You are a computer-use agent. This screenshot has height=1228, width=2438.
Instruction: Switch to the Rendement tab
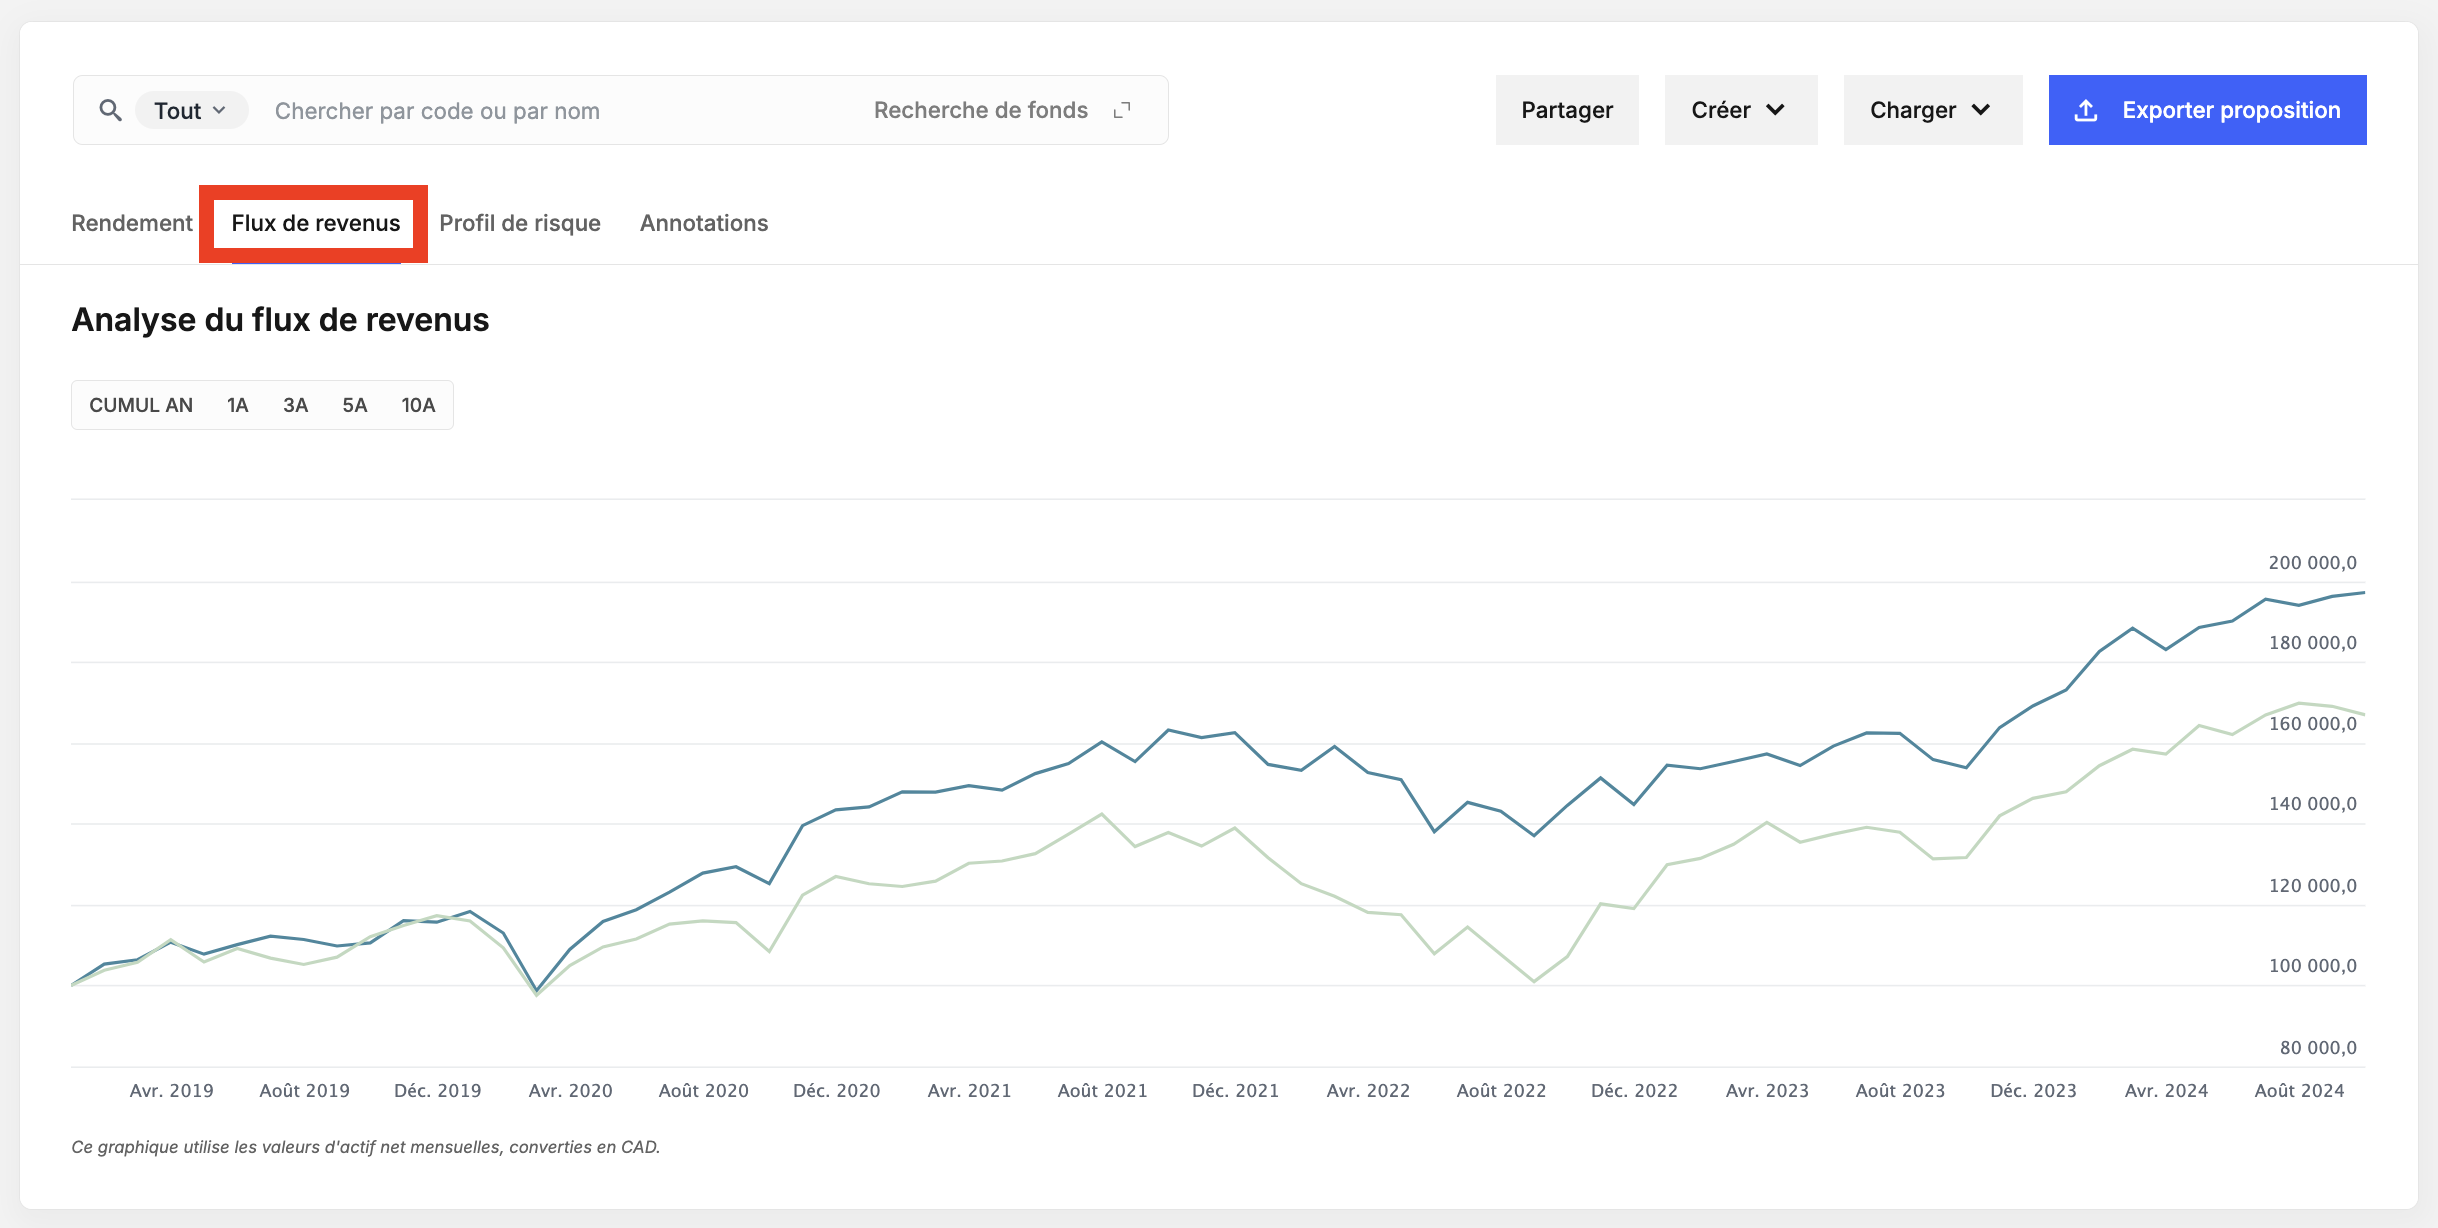(x=132, y=223)
